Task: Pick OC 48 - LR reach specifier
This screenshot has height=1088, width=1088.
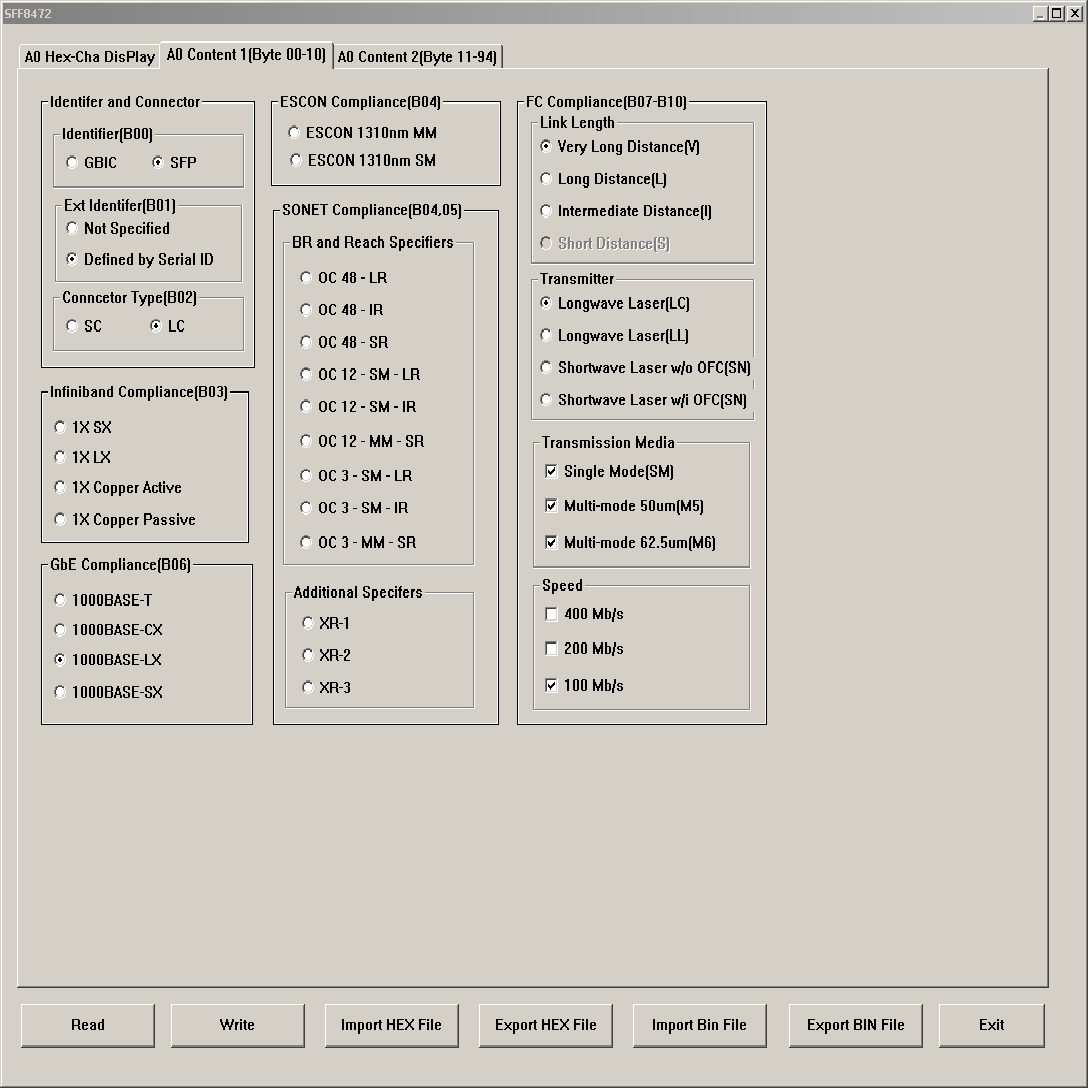Action: click(305, 278)
